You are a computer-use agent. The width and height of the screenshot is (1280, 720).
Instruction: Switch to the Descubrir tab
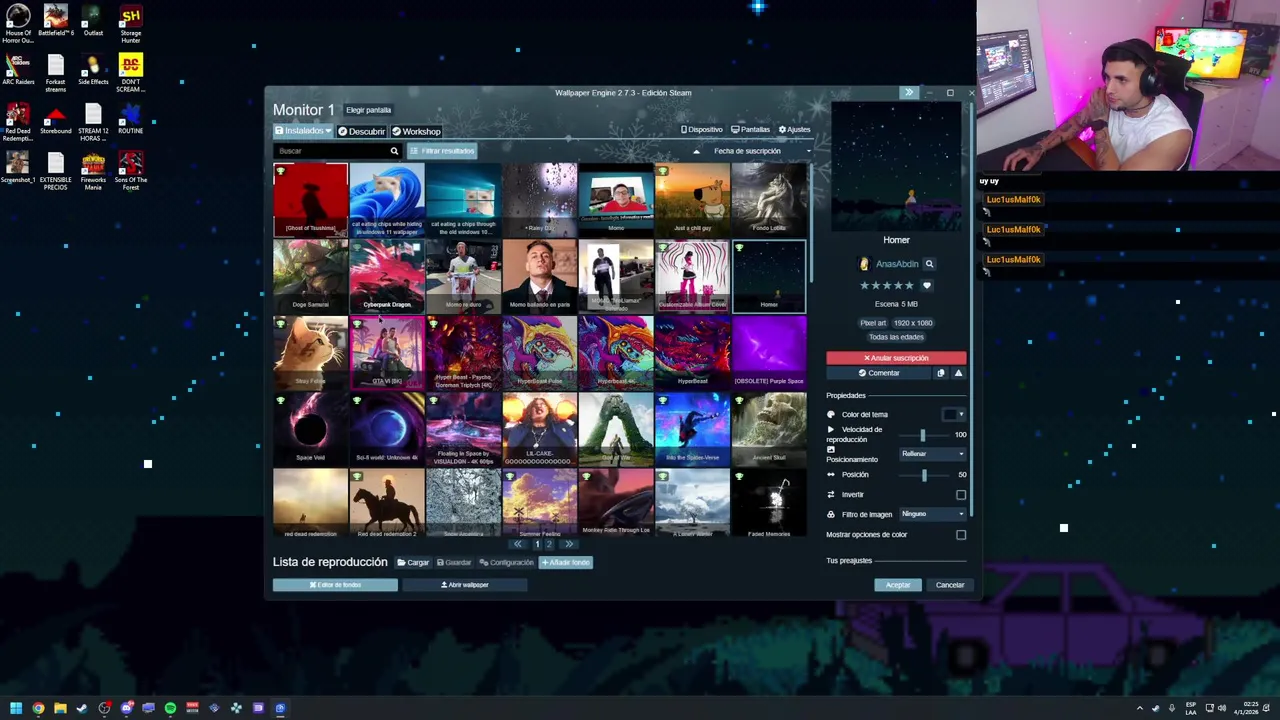tap(361, 131)
